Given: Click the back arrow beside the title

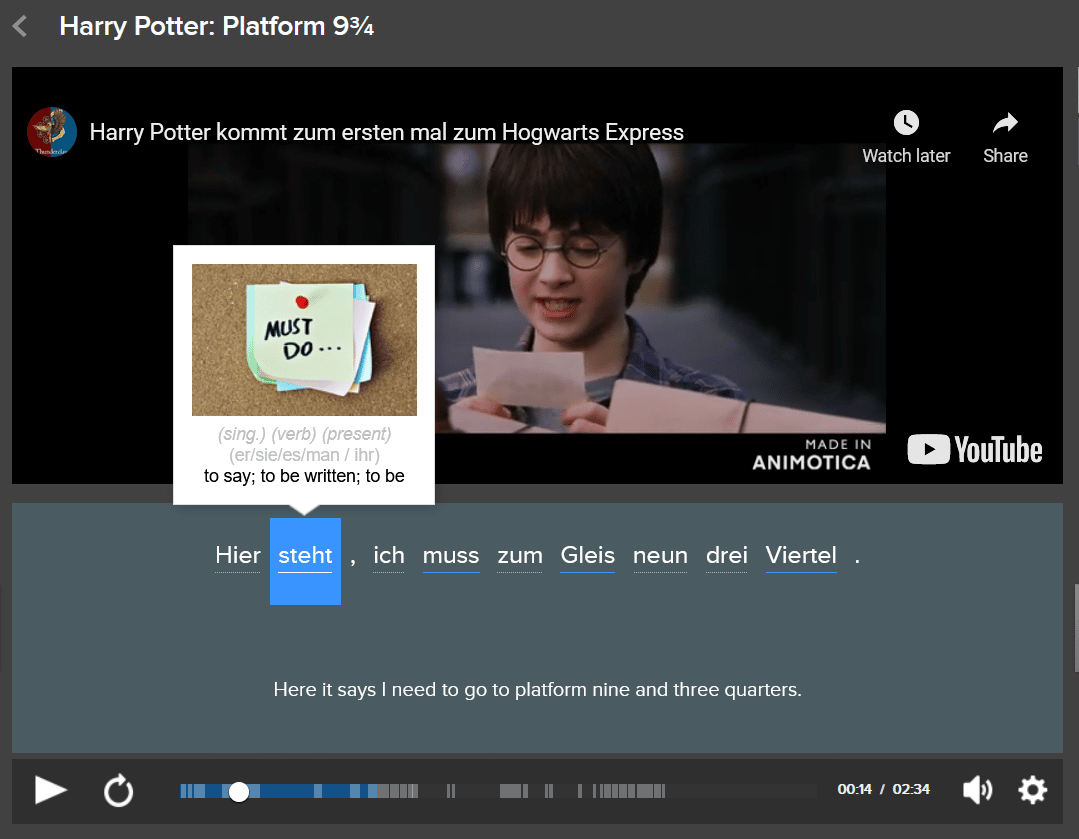Looking at the screenshot, I should pyautogui.click(x=20, y=26).
